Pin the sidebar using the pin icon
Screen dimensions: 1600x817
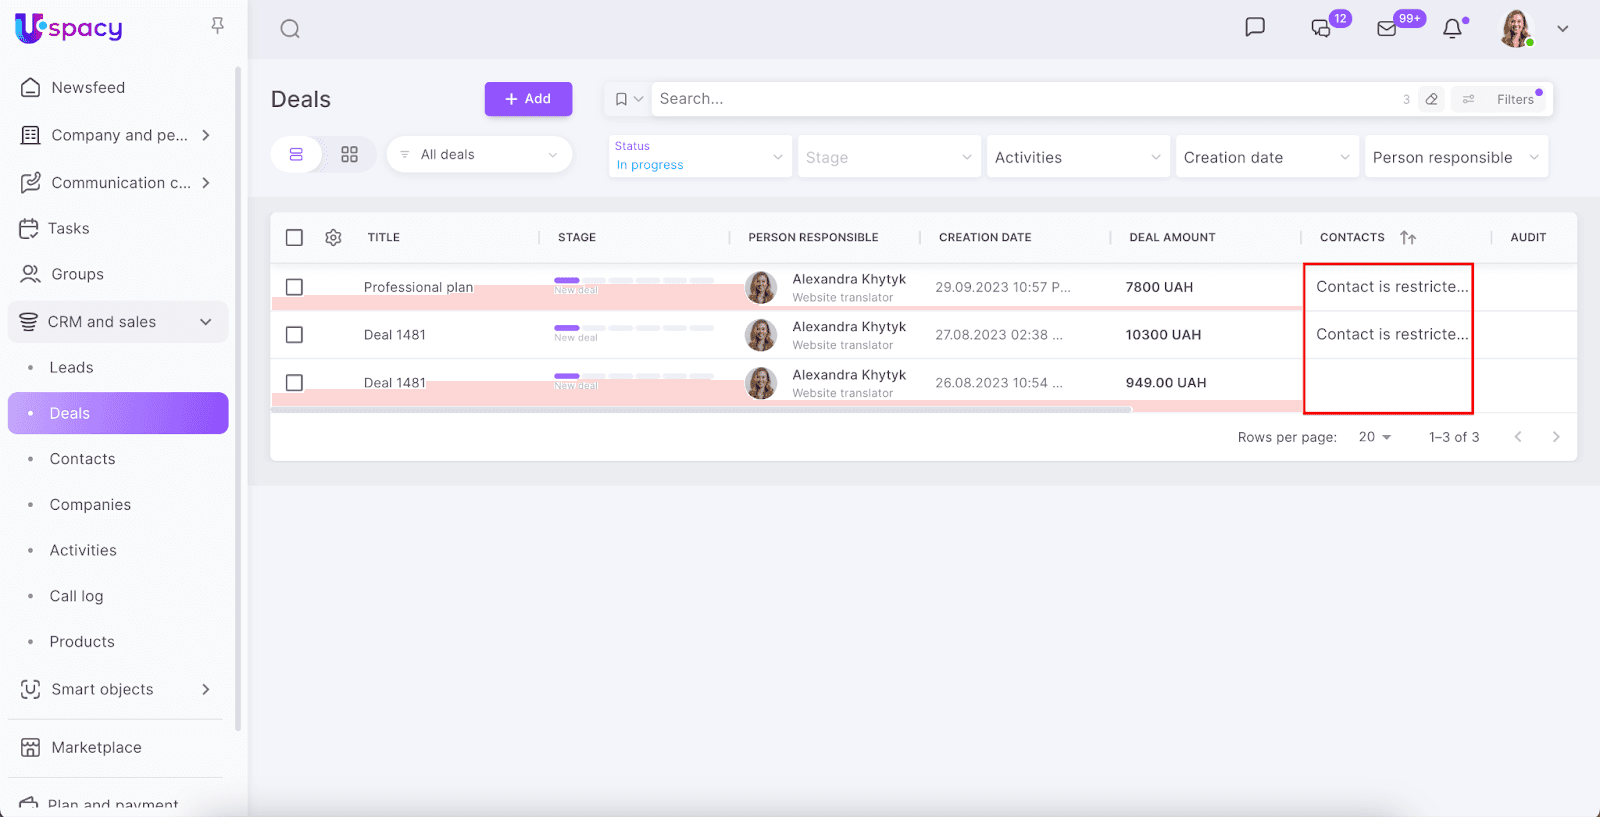click(217, 26)
